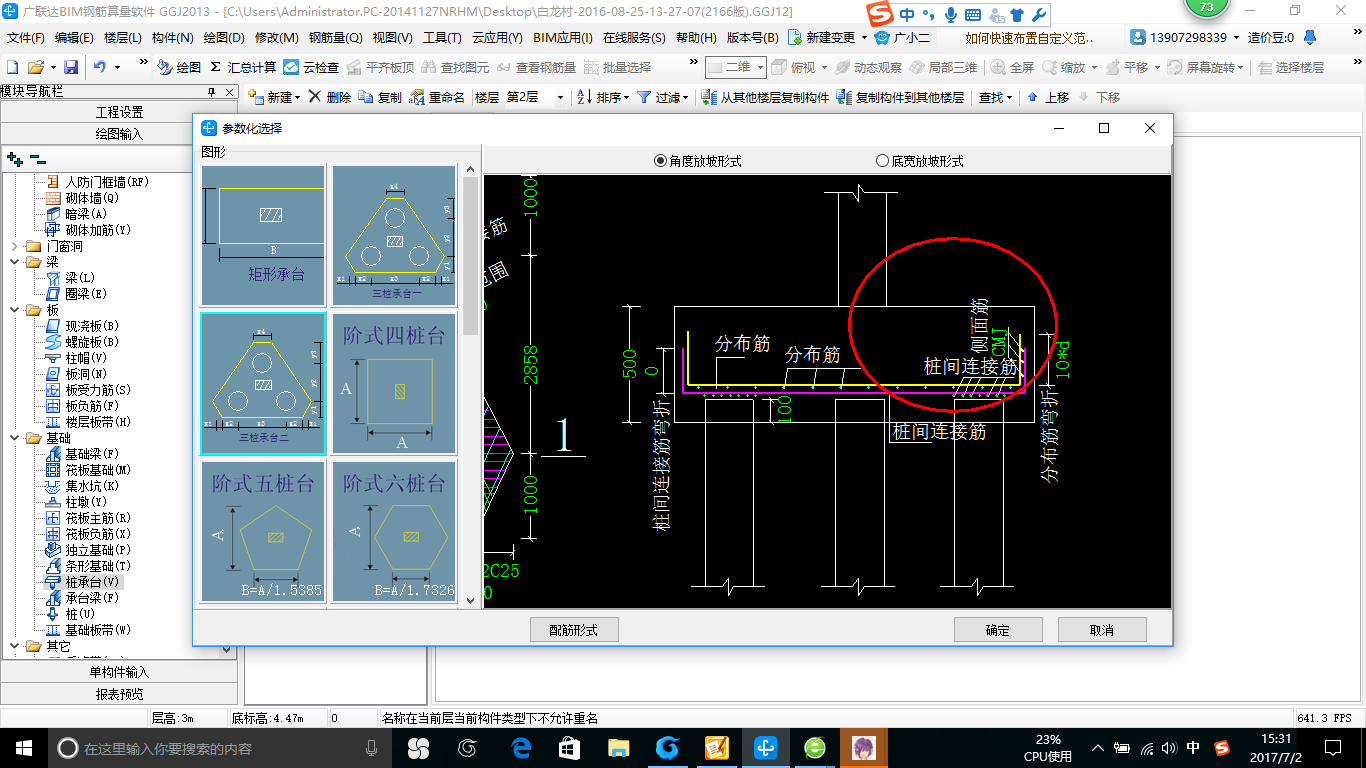Select 三桩承台一 thumbnail
The width and height of the screenshot is (1366, 768).
point(394,236)
